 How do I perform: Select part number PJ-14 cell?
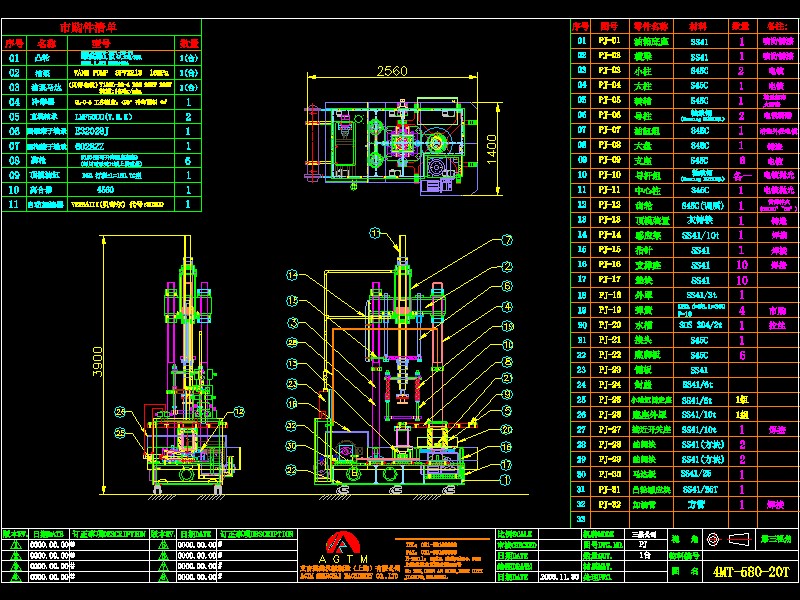coord(609,235)
